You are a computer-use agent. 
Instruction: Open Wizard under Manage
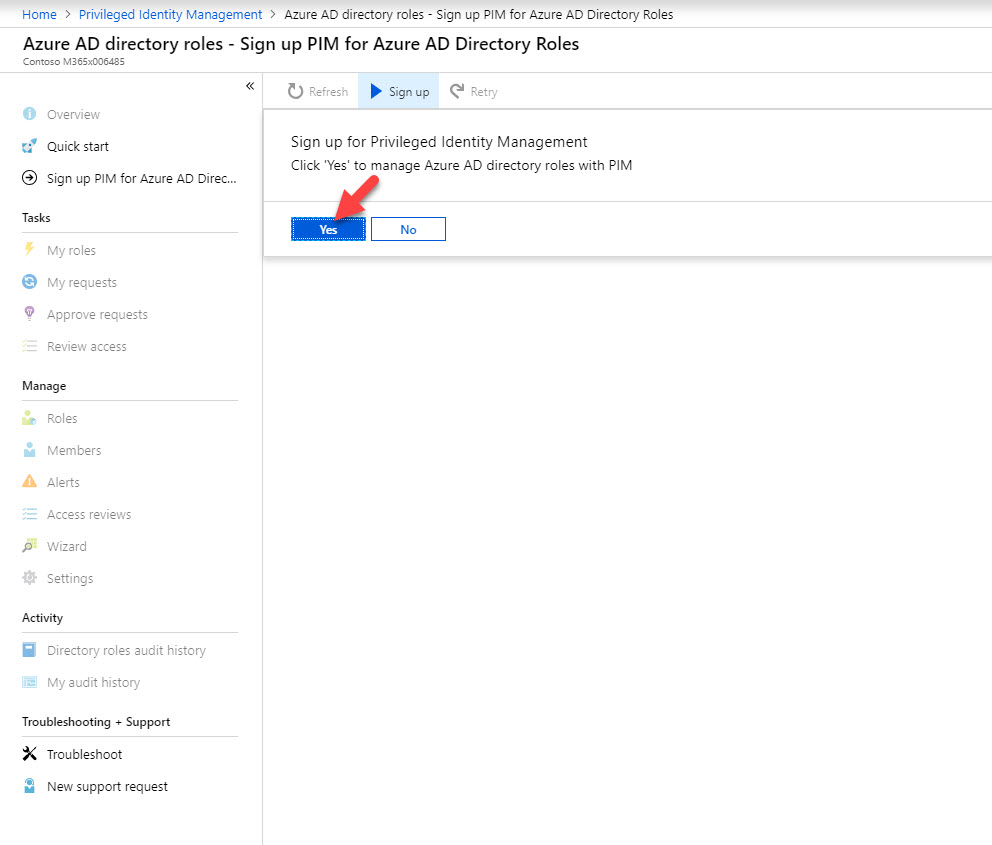pyautogui.click(x=67, y=546)
